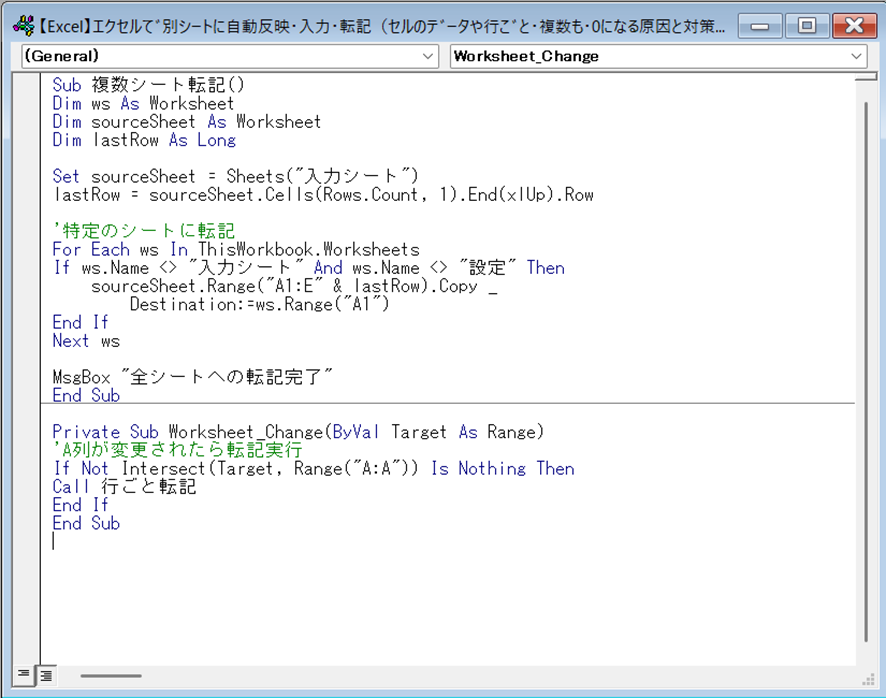886x698 pixels.
Task: Switch to Procedure View button
Action: coord(22,676)
